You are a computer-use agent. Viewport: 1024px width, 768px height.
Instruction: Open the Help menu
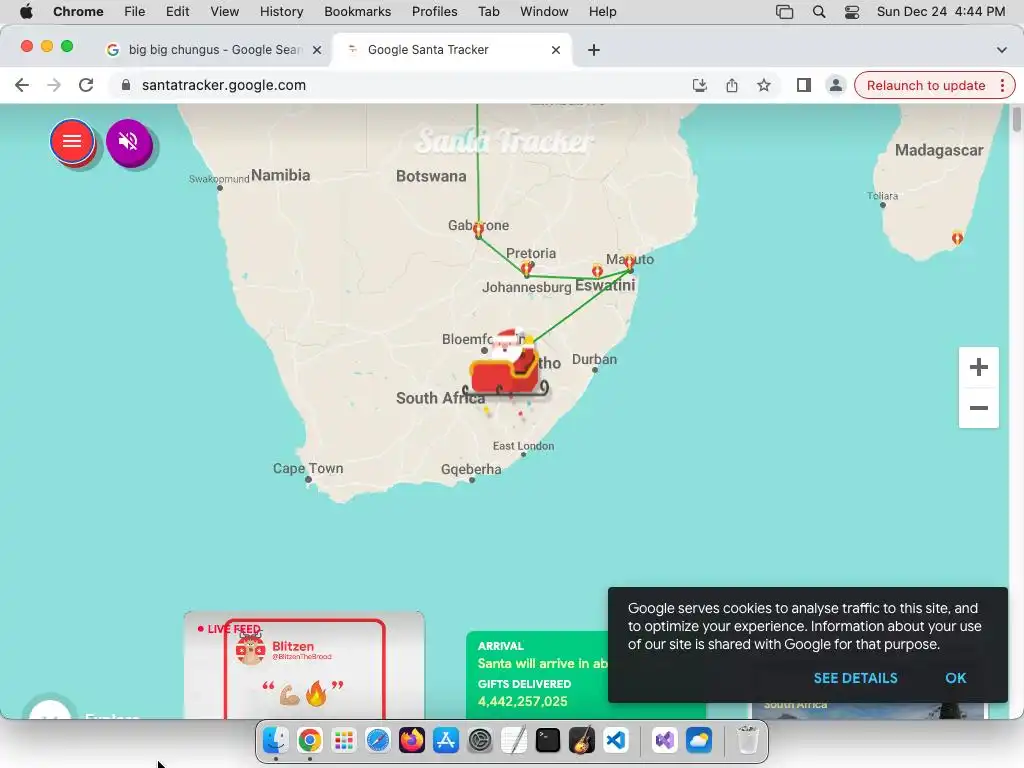[602, 12]
